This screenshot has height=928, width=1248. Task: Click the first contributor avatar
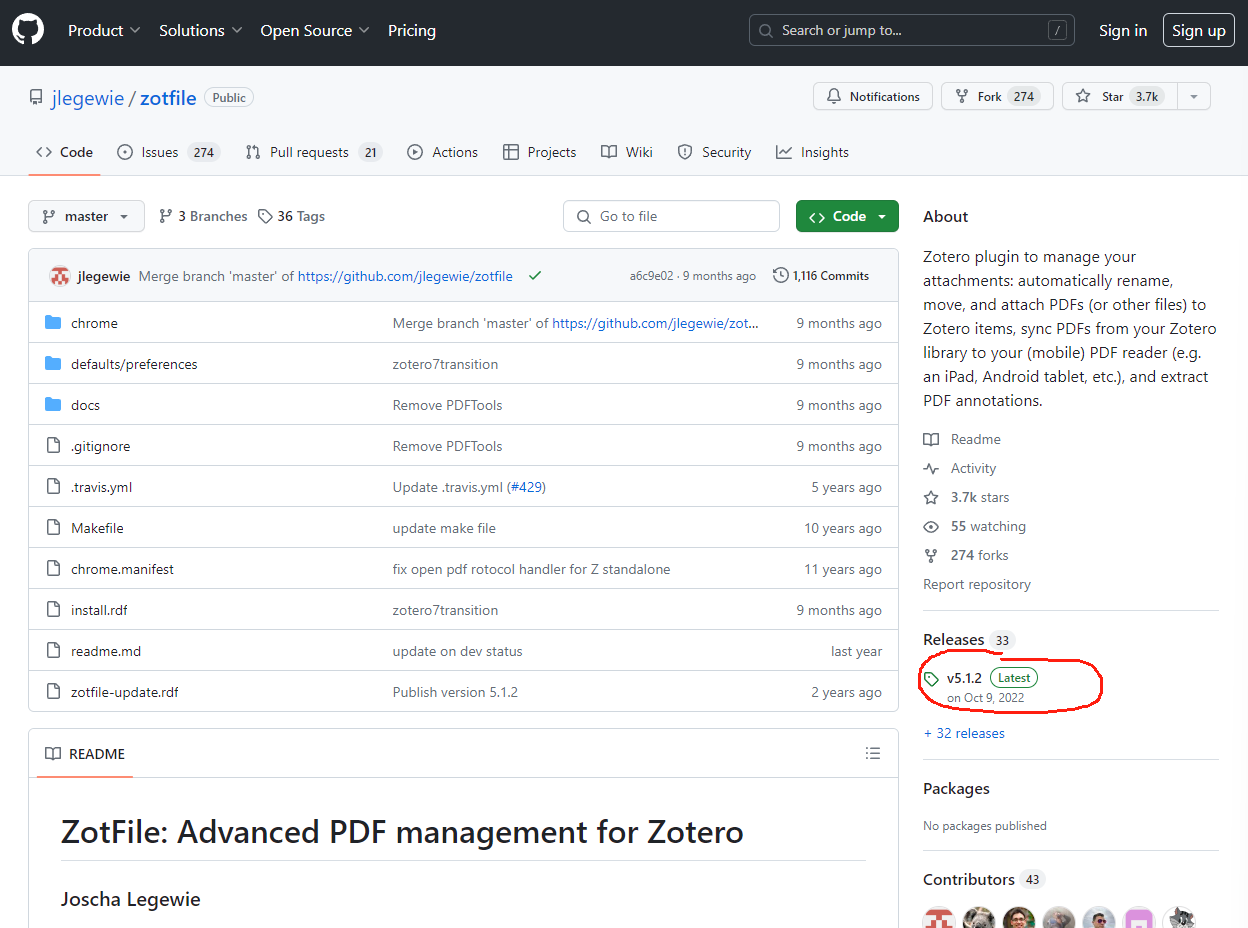click(x=939, y=918)
